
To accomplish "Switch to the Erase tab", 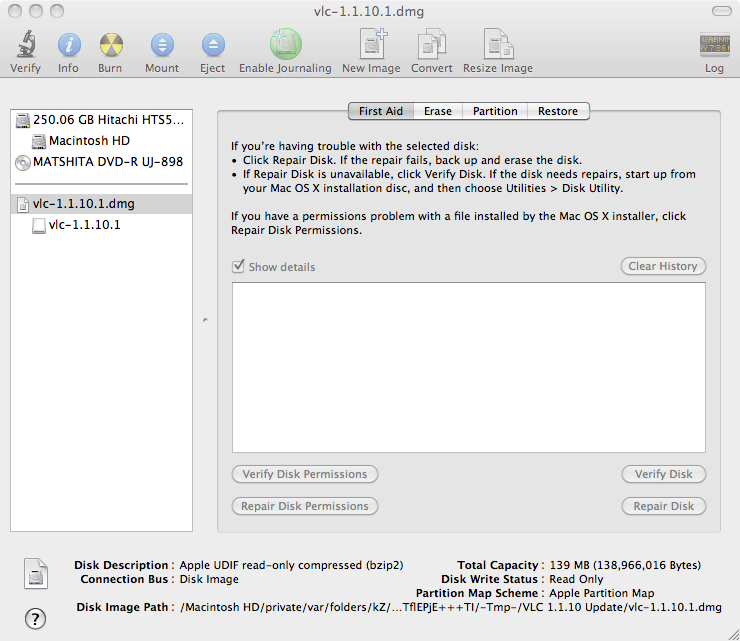I will [437, 111].
